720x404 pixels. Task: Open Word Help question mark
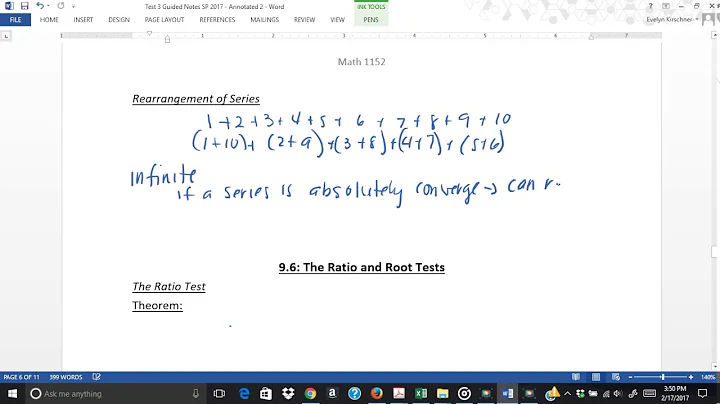pyautogui.click(x=650, y=6)
